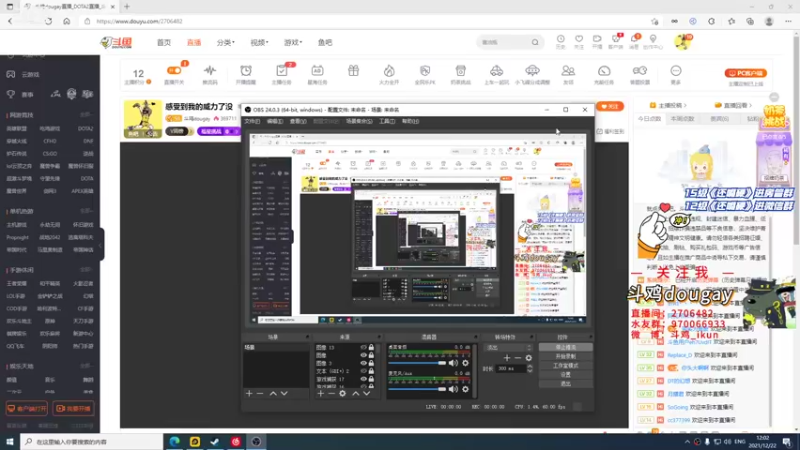Open the scene transition type dropdown in OBS

click(x=508, y=347)
